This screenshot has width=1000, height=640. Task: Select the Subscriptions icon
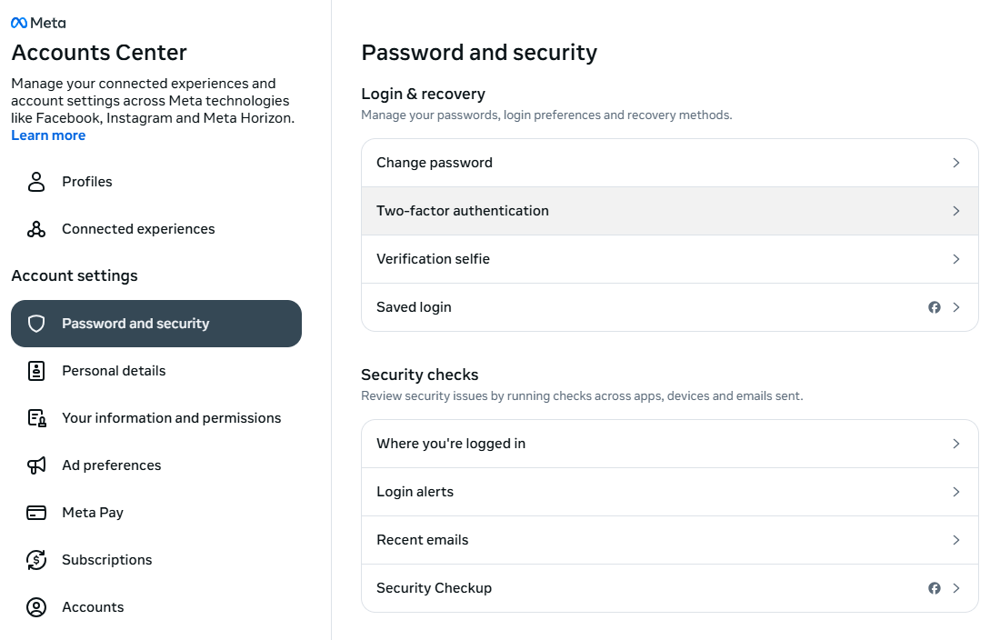coord(36,559)
